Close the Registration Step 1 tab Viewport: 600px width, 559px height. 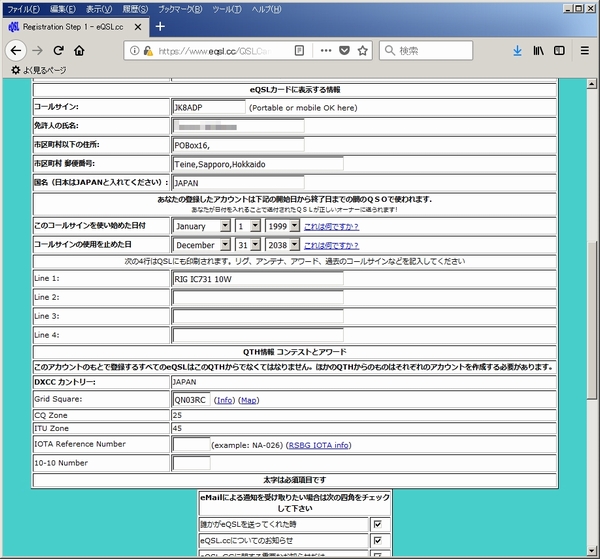pyautogui.click(x=138, y=27)
